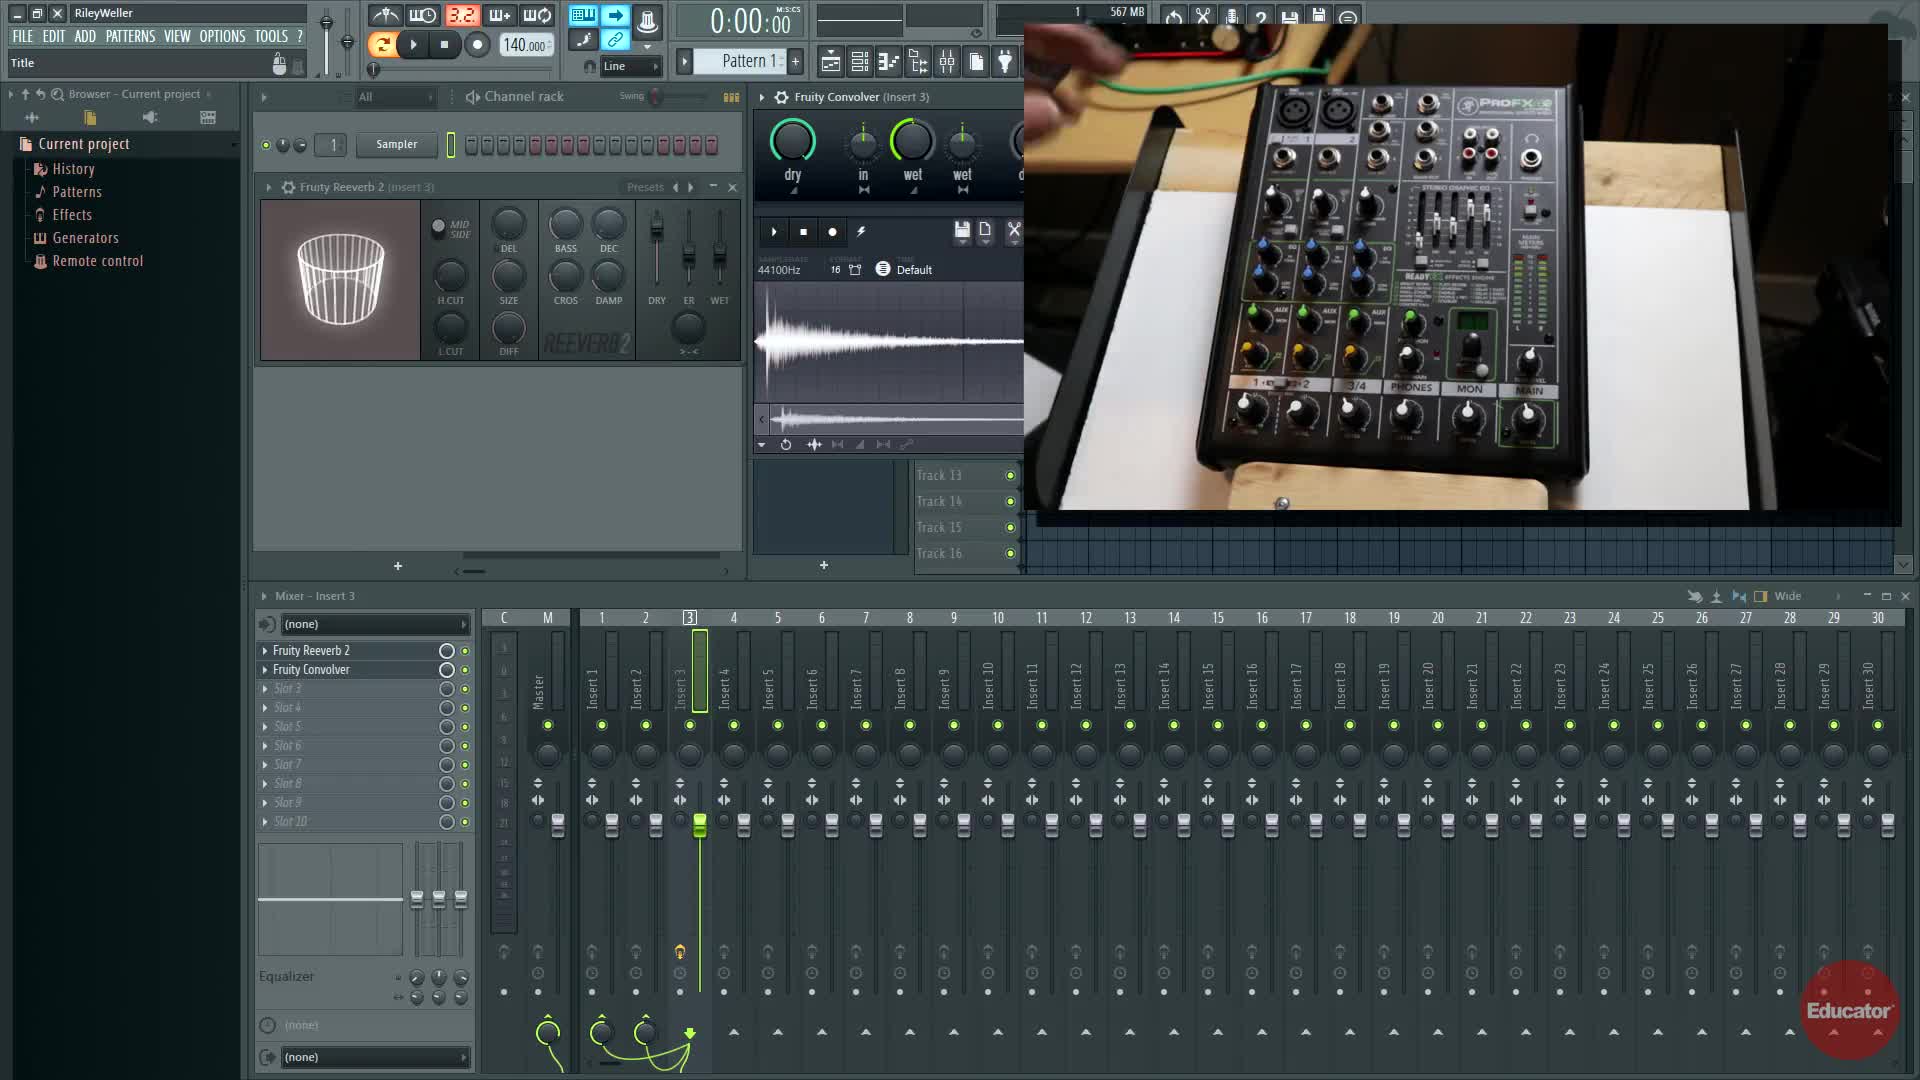This screenshot has height=1080, width=1920.
Task: Toggle MID/SIDE switch in Reeverb 2
Action: [x=438, y=227]
